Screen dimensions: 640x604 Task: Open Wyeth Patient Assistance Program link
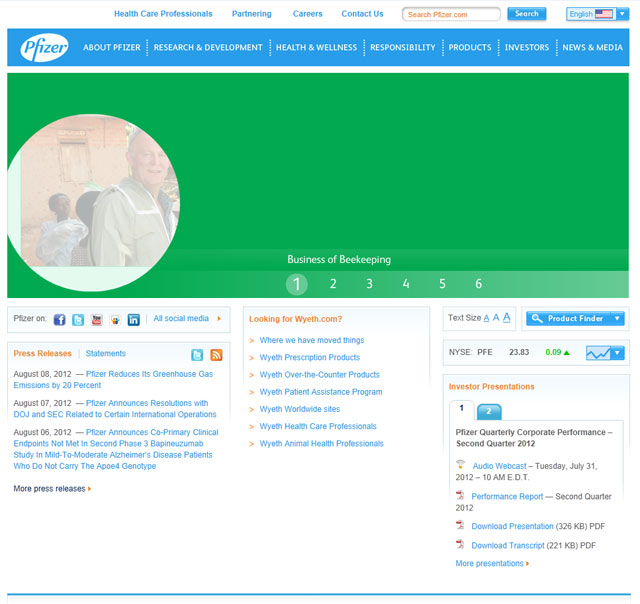pyautogui.click(x=321, y=392)
